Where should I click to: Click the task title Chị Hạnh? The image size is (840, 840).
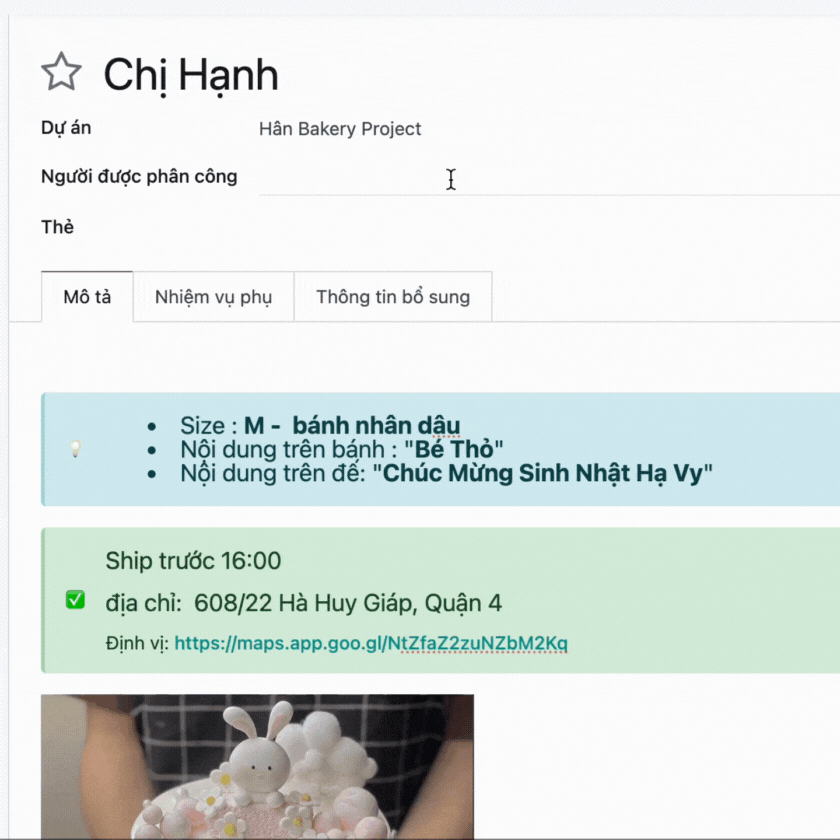[x=191, y=75]
